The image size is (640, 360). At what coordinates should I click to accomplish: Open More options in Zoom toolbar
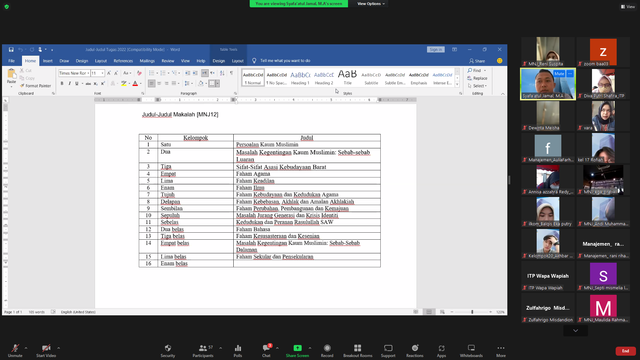(x=501, y=350)
